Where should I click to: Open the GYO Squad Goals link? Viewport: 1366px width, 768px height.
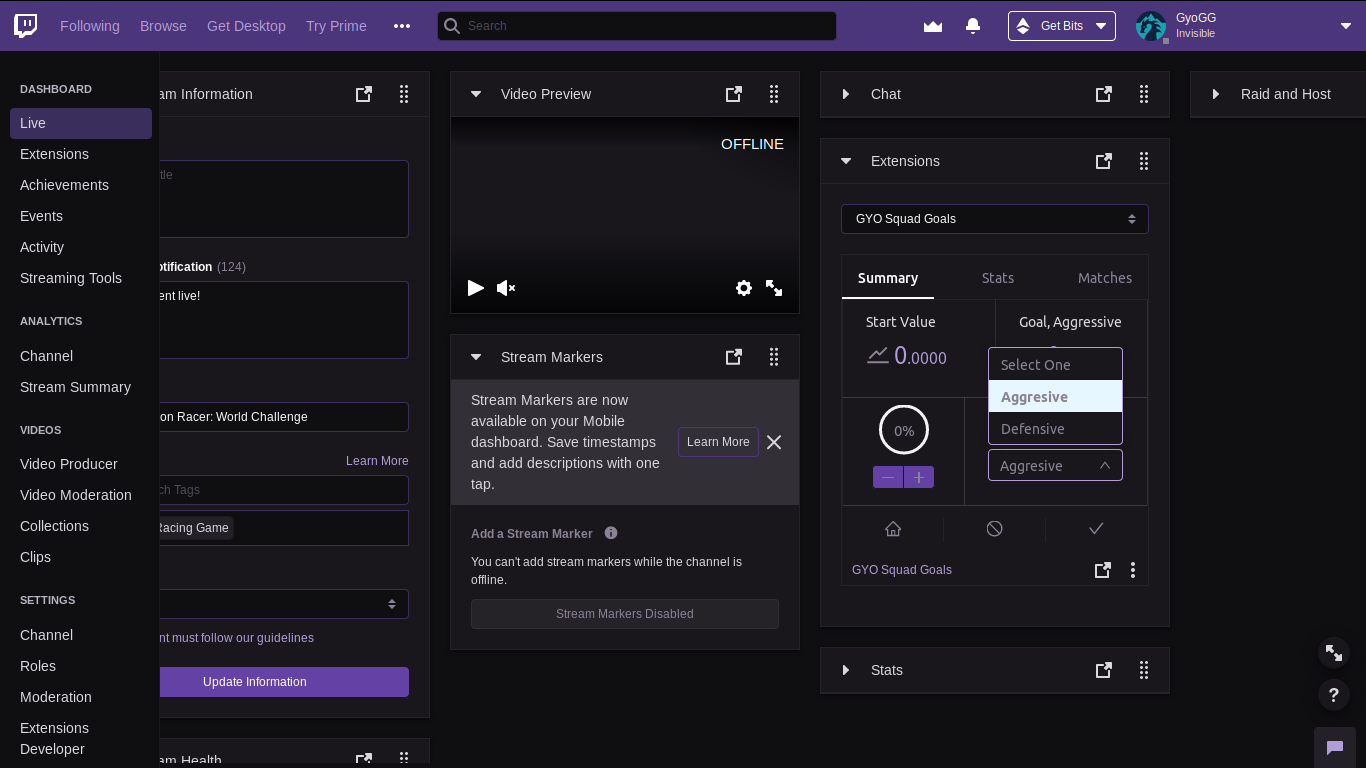click(902, 570)
